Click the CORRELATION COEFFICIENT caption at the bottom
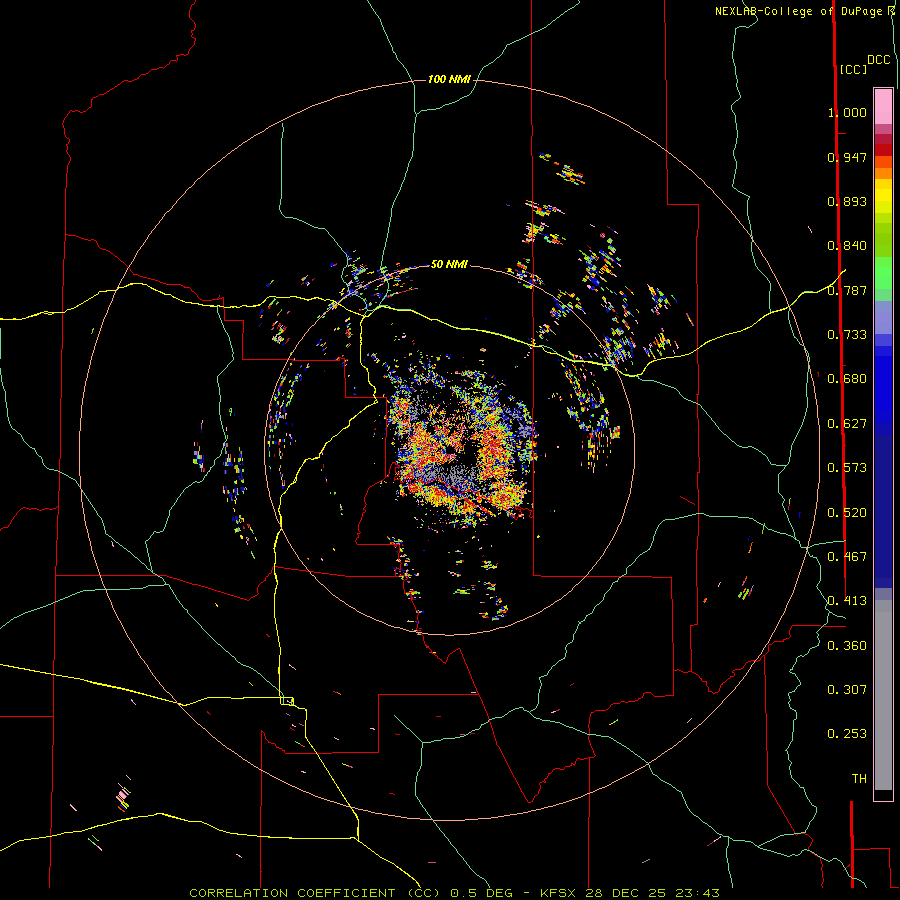 (455, 893)
